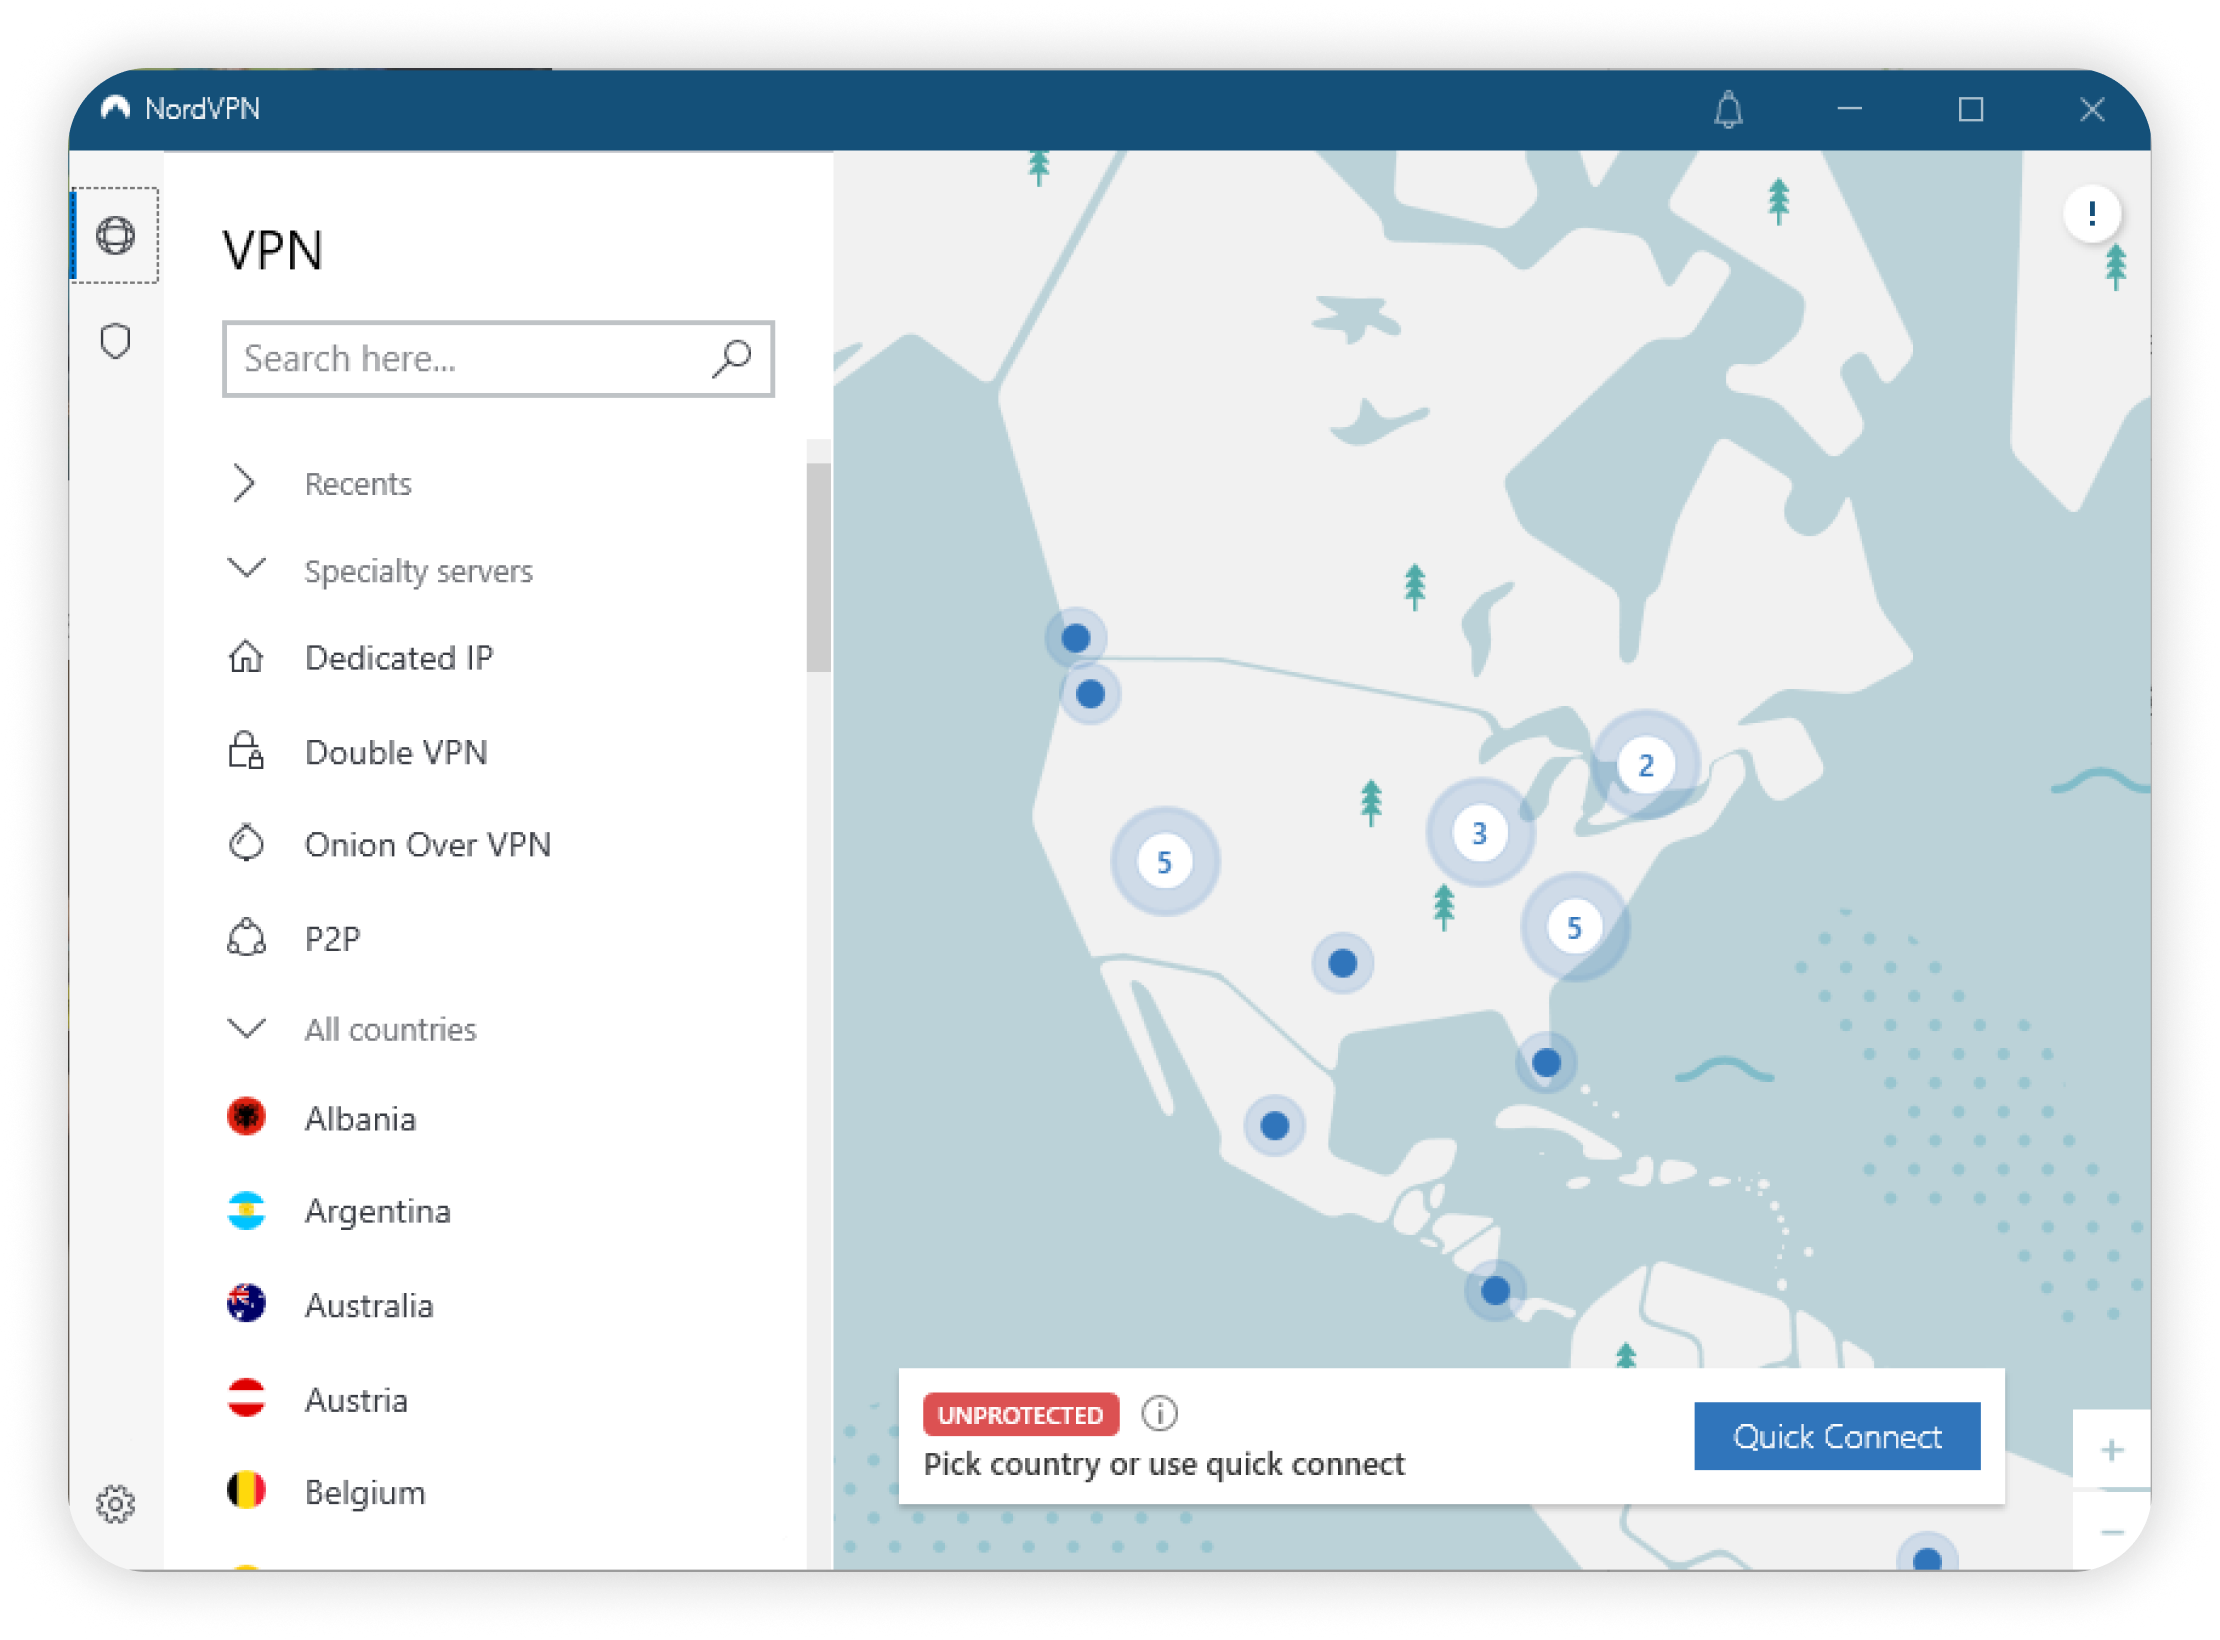Open the notifications bell icon
This screenshot has height=1640, width=2220.
tap(1728, 109)
